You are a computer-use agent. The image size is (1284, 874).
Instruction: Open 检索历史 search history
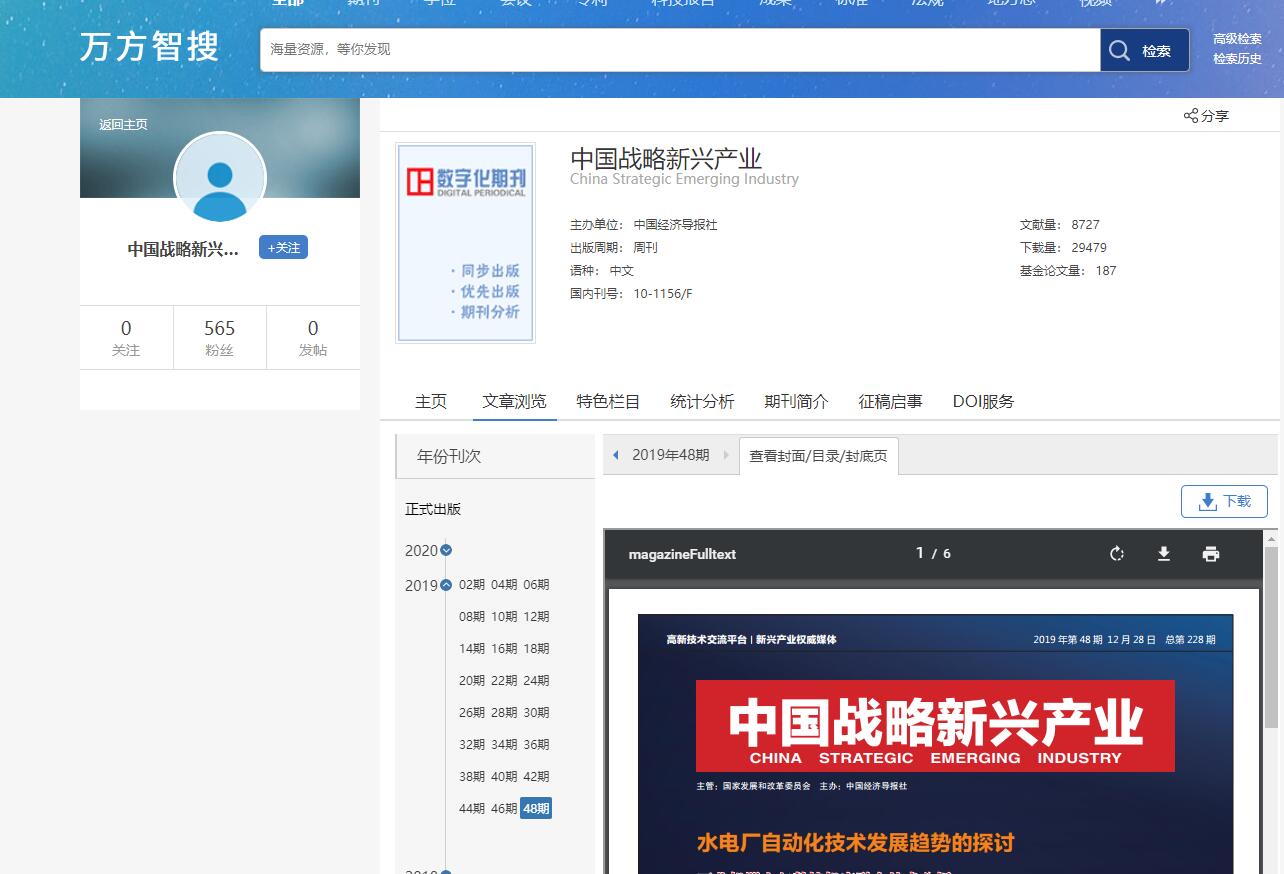(x=1237, y=59)
